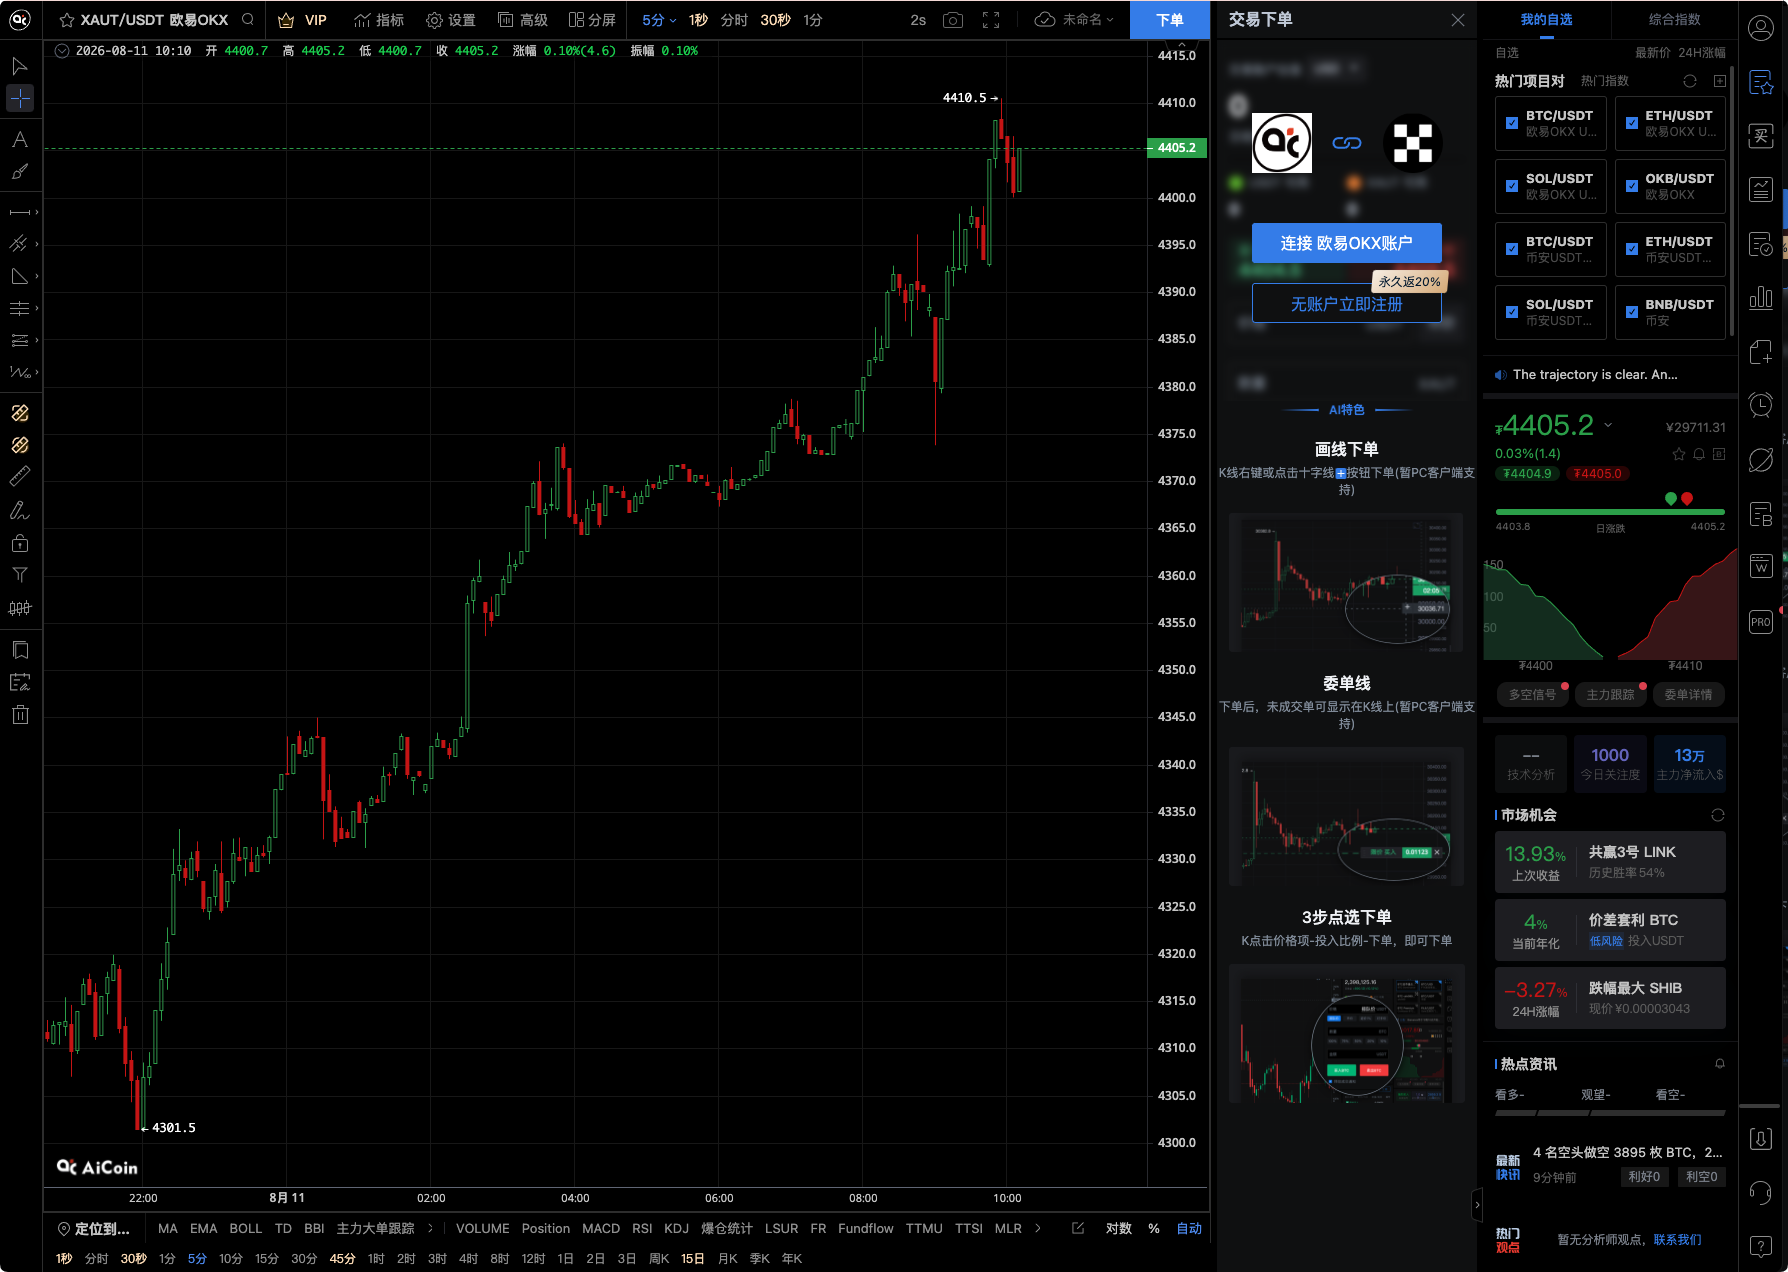Take a chart screenshot with camera icon
The image size is (1788, 1272).
click(x=953, y=20)
